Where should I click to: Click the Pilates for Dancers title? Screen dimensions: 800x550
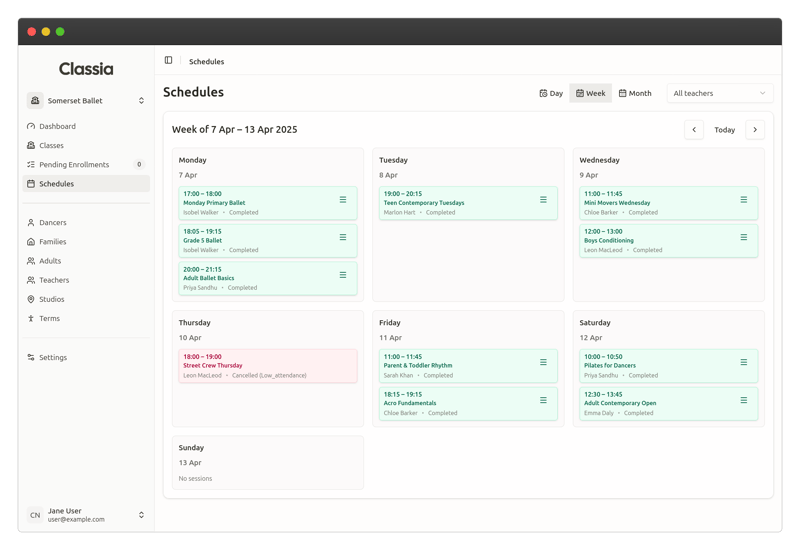click(610, 365)
